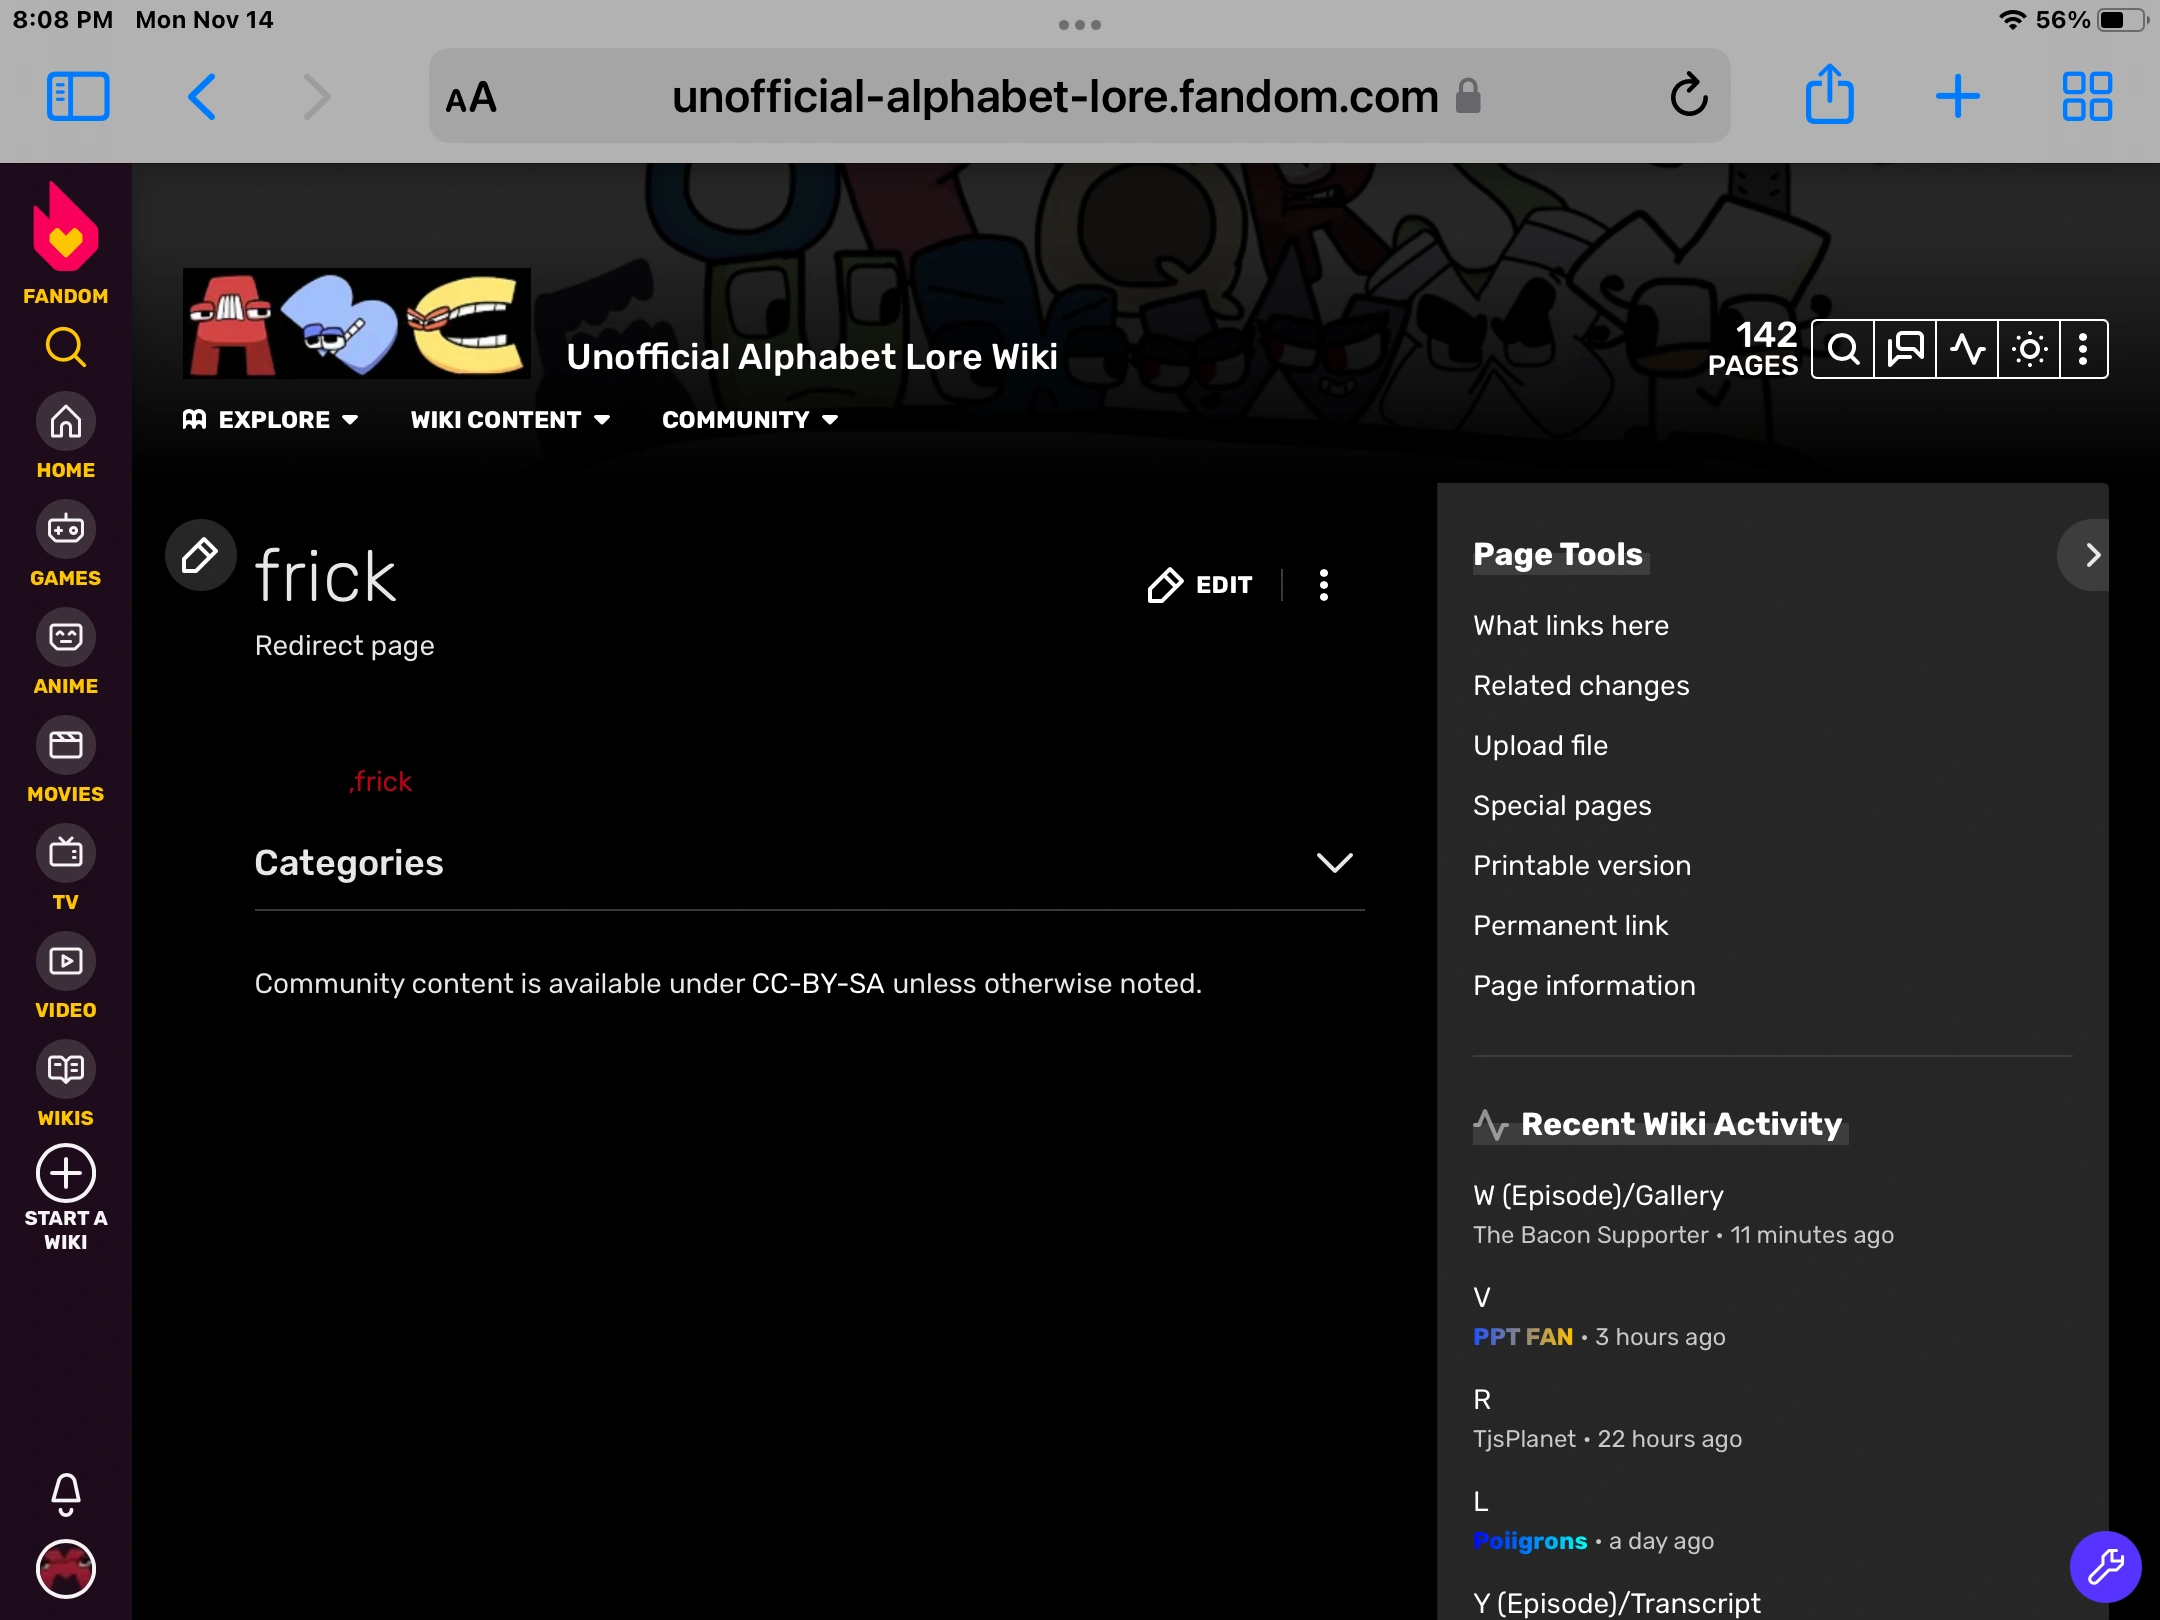This screenshot has height=1620, width=2160.
Task: Switch theme using the sun icon
Action: point(2031,348)
